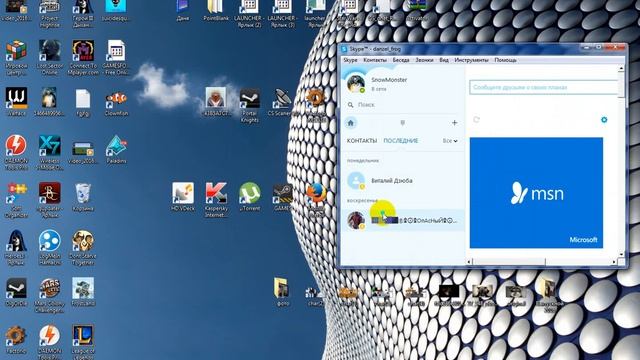Open the Warface desktop icon
The image size is (640, 360).
click(x=16, y=102)
